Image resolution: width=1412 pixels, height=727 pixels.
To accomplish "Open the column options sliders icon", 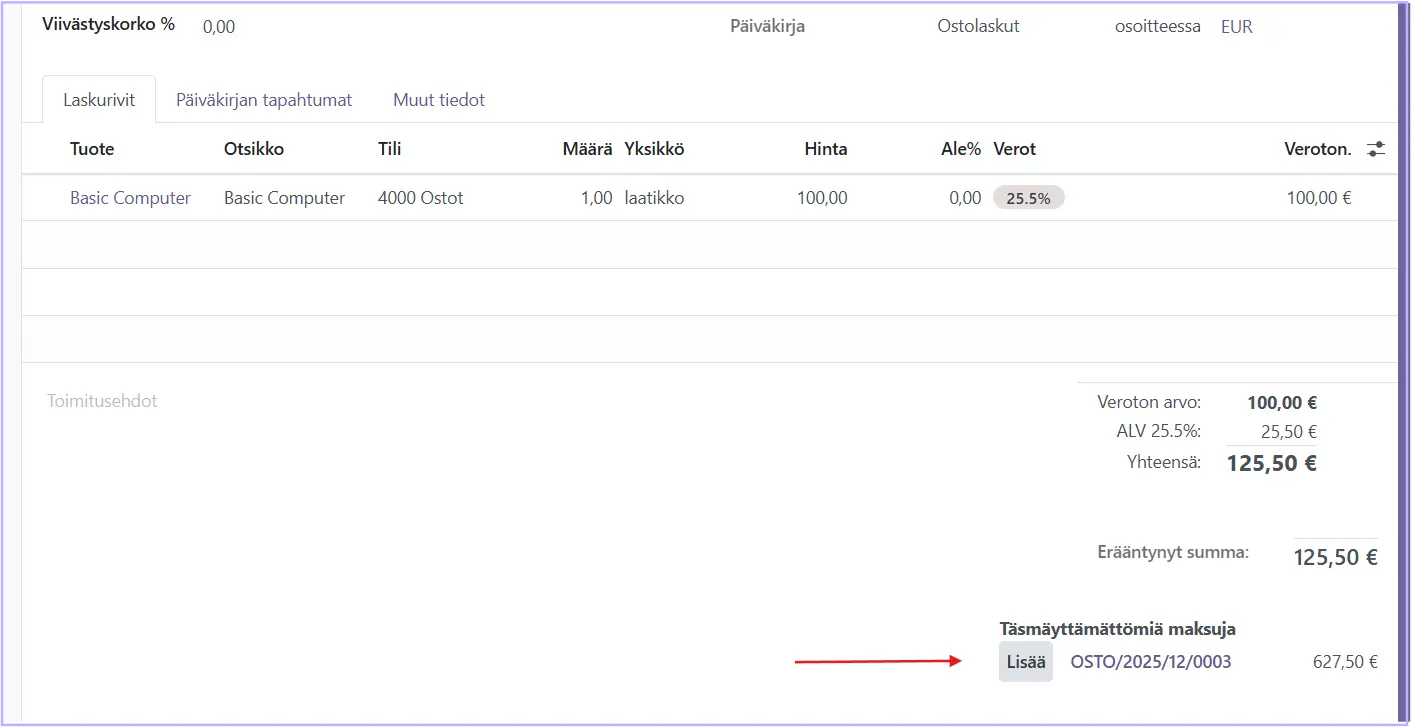I will pos(1376,149).
